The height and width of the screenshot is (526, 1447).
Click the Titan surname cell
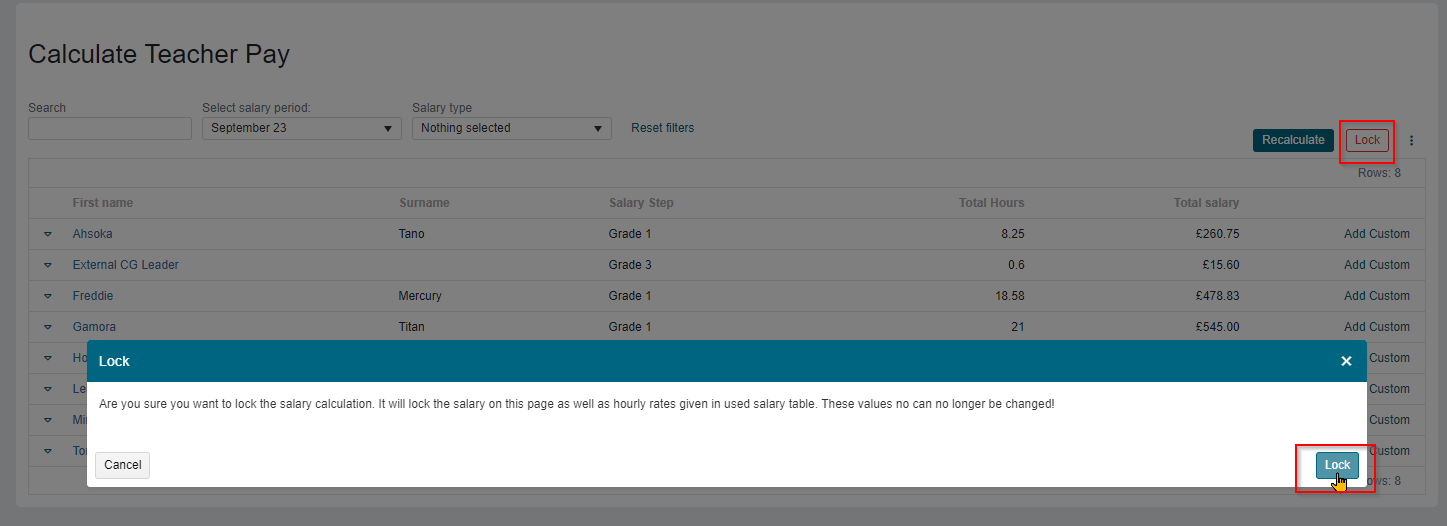coord(411,327)
